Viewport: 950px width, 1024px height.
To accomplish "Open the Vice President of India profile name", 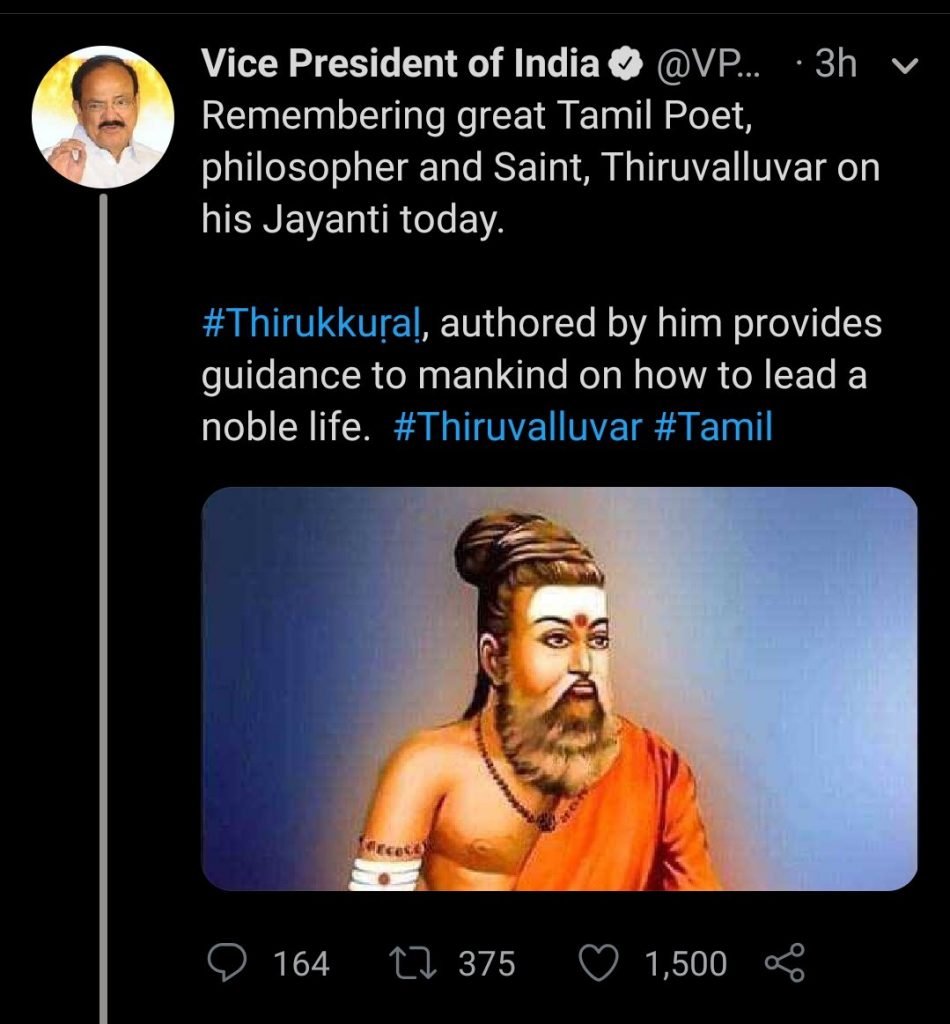I will pos(400,66).
